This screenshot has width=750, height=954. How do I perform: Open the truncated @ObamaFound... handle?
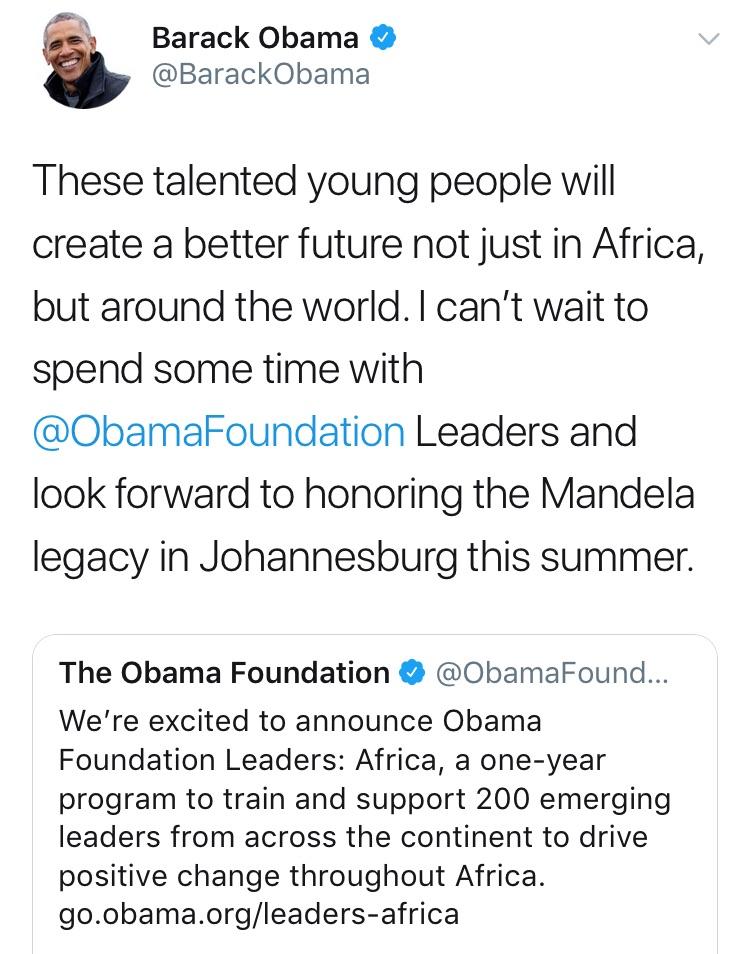coord(552,673)
